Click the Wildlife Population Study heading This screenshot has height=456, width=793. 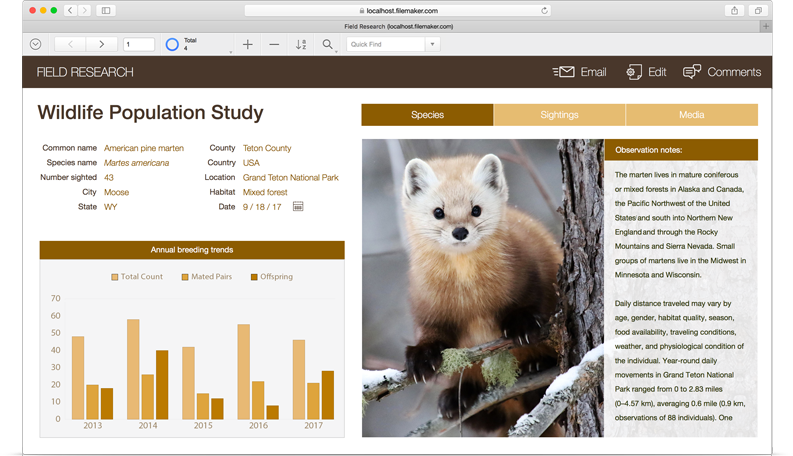pos(150,112)
